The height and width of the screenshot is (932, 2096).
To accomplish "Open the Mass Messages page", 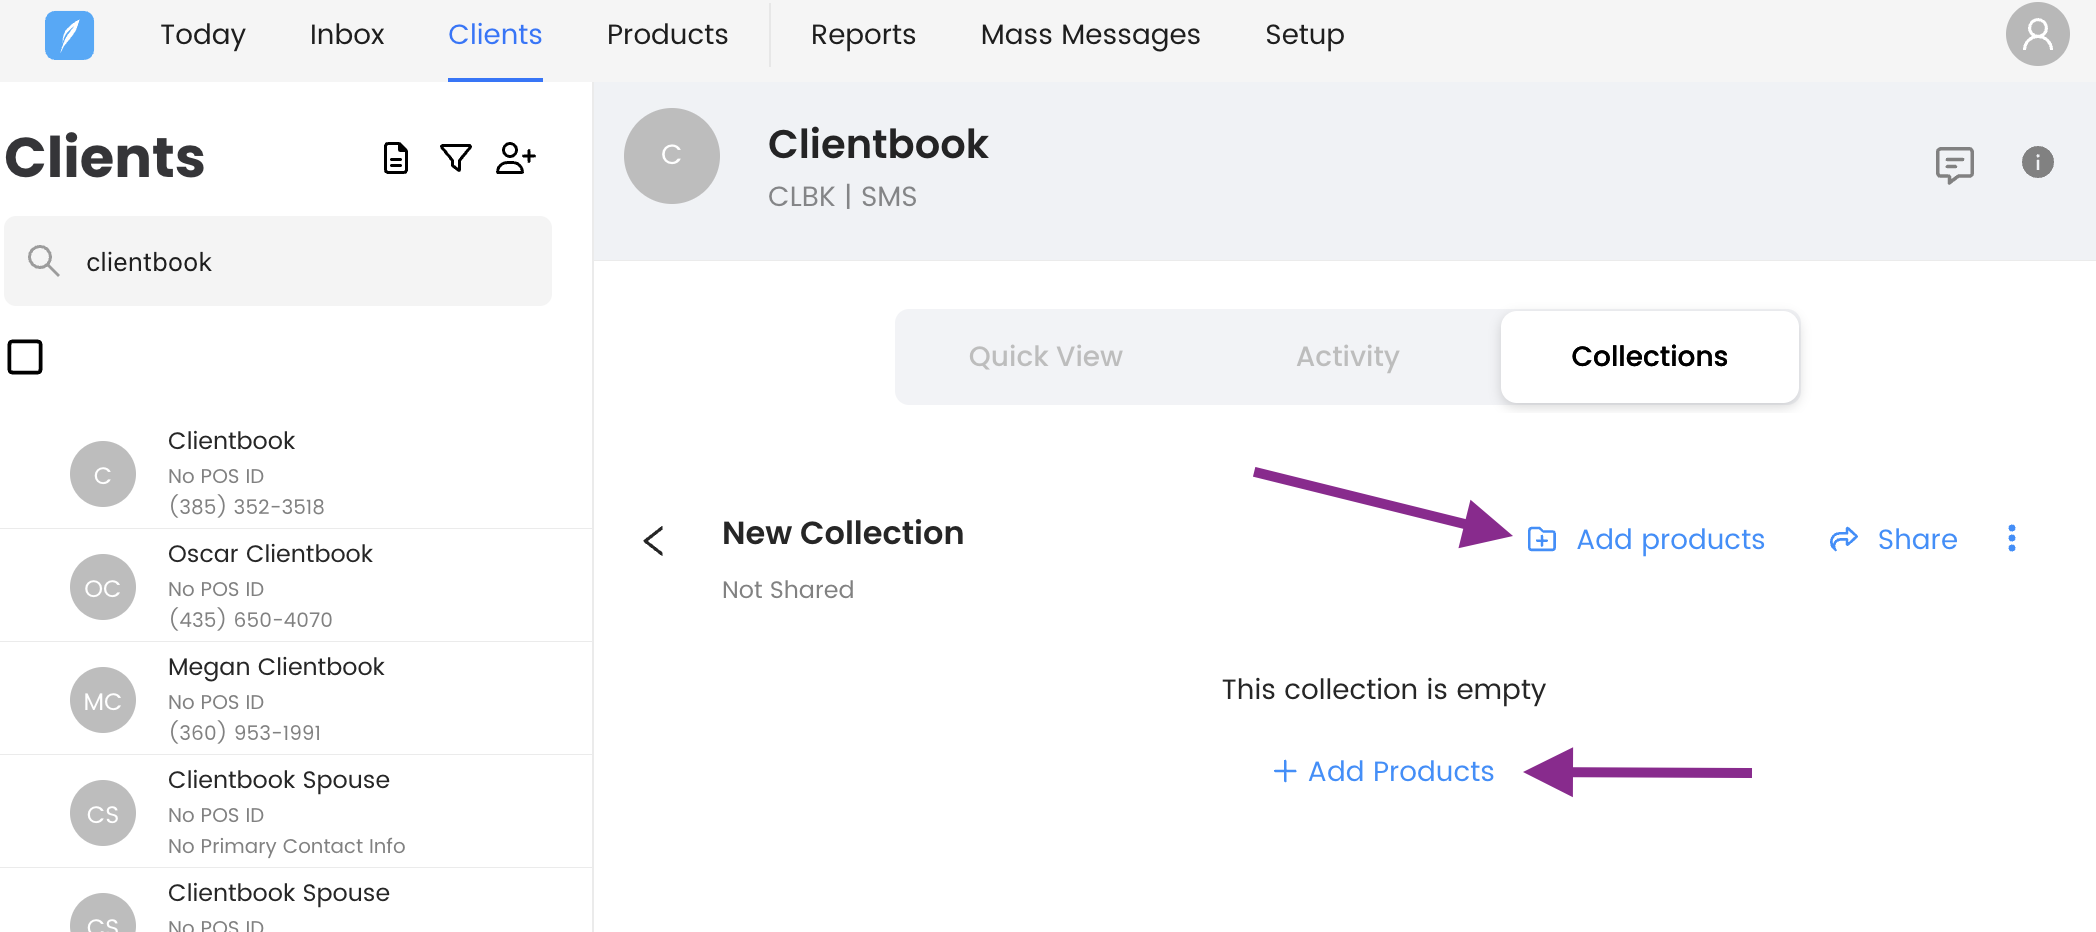I will tap(1090, 35).
